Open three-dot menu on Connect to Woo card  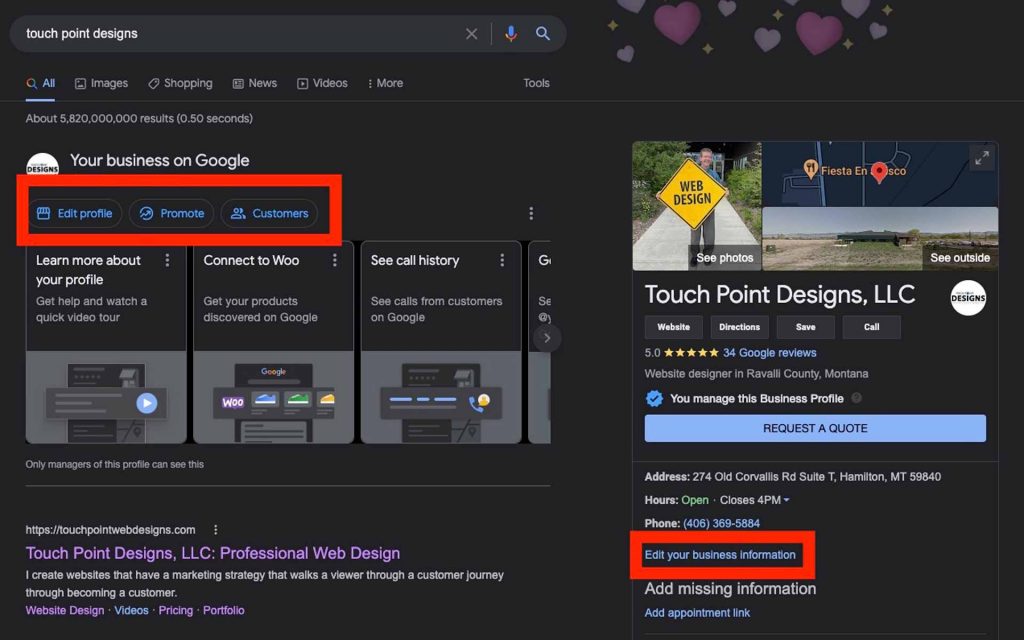pos(334,261)
